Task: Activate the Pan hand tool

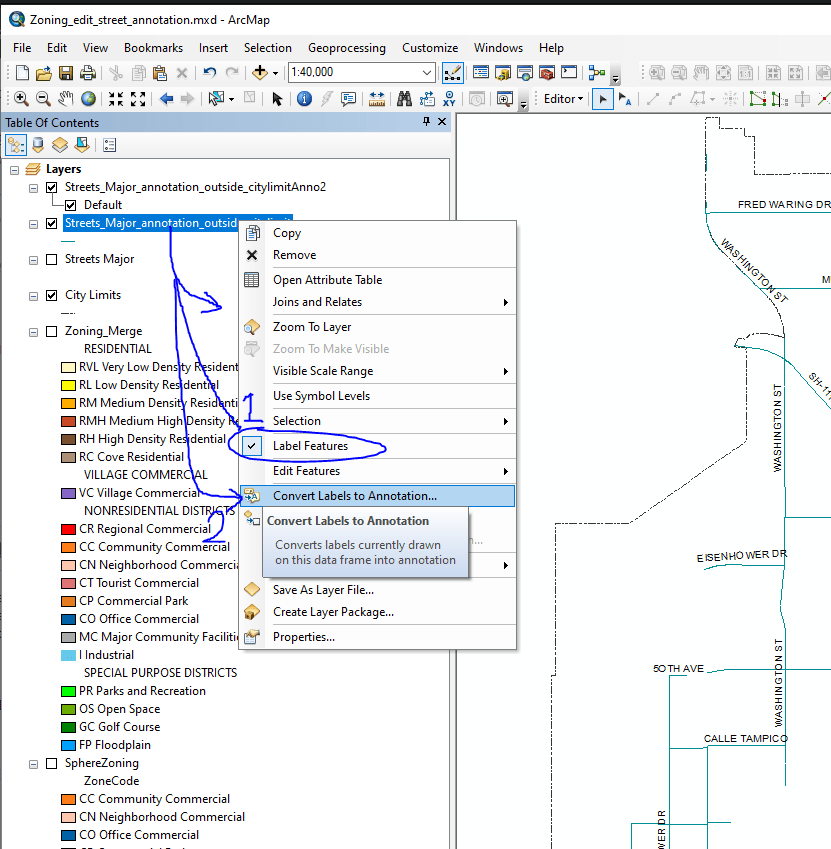Action: tap(66, 99)
